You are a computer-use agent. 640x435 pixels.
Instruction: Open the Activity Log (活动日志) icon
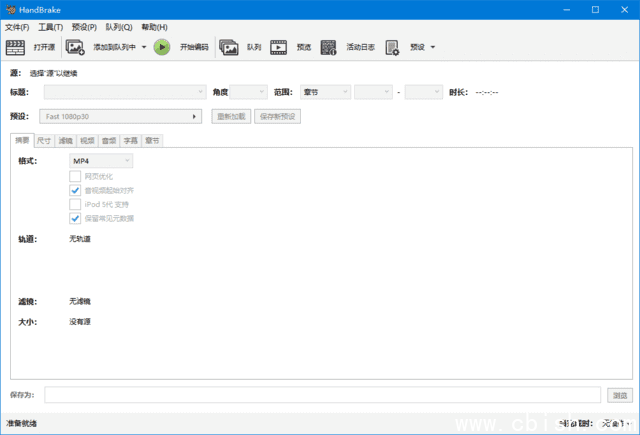329,47
